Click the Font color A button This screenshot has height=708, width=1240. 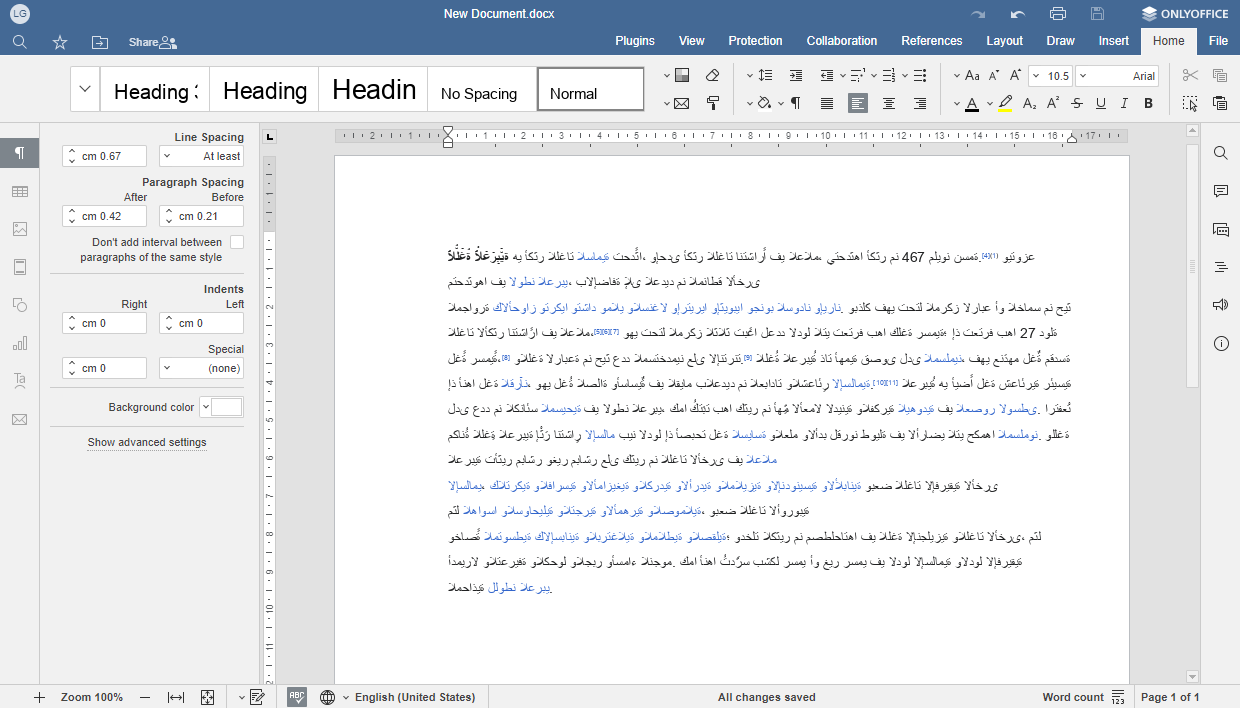pos(971,103)
